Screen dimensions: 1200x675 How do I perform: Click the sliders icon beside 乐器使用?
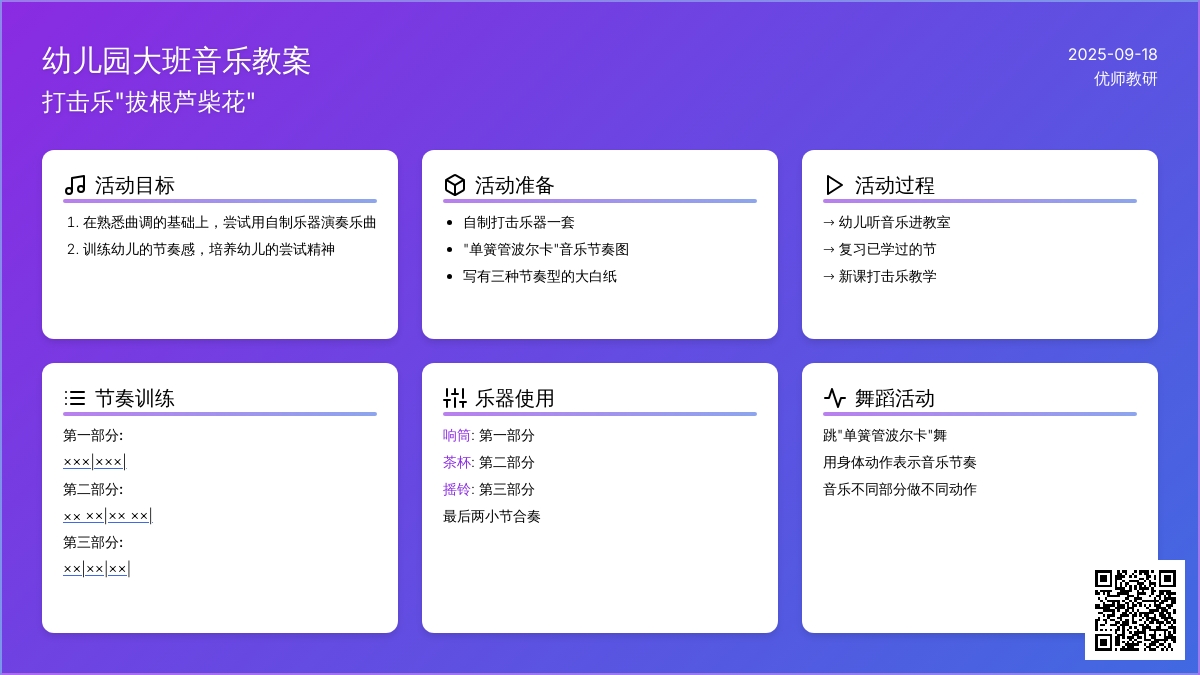pos(455,398)
